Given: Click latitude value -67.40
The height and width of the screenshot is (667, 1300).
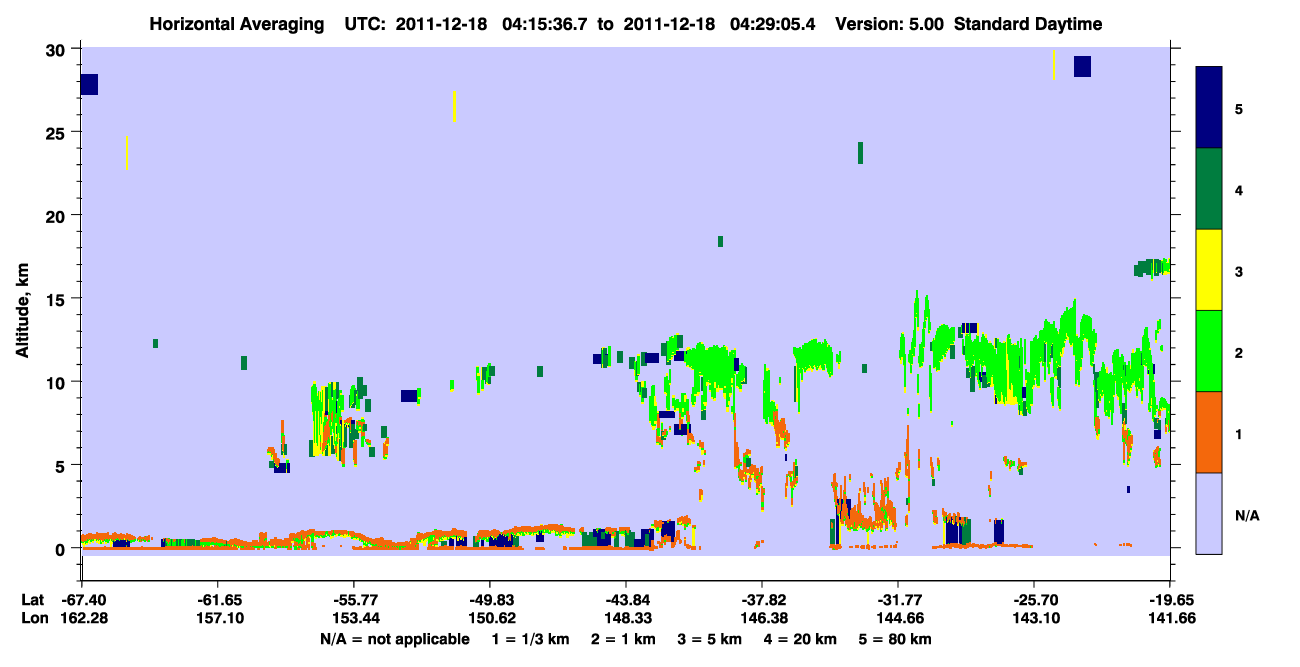Looking at the screenshot, I should [x=81, y=600].
